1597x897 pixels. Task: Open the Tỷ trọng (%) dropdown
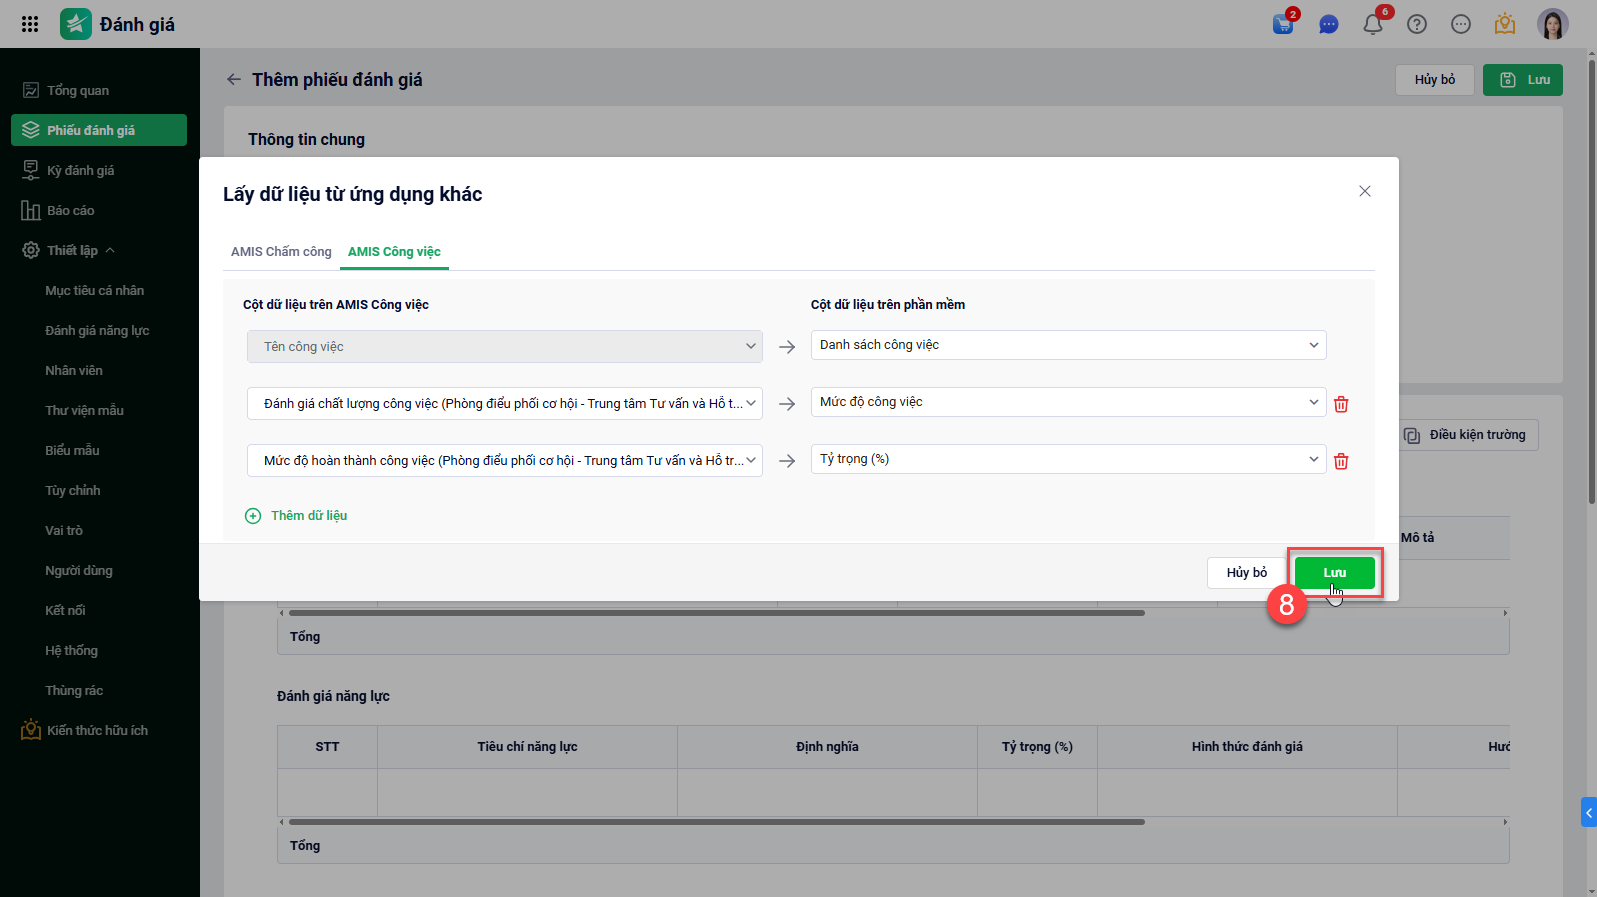(1068, 459)
